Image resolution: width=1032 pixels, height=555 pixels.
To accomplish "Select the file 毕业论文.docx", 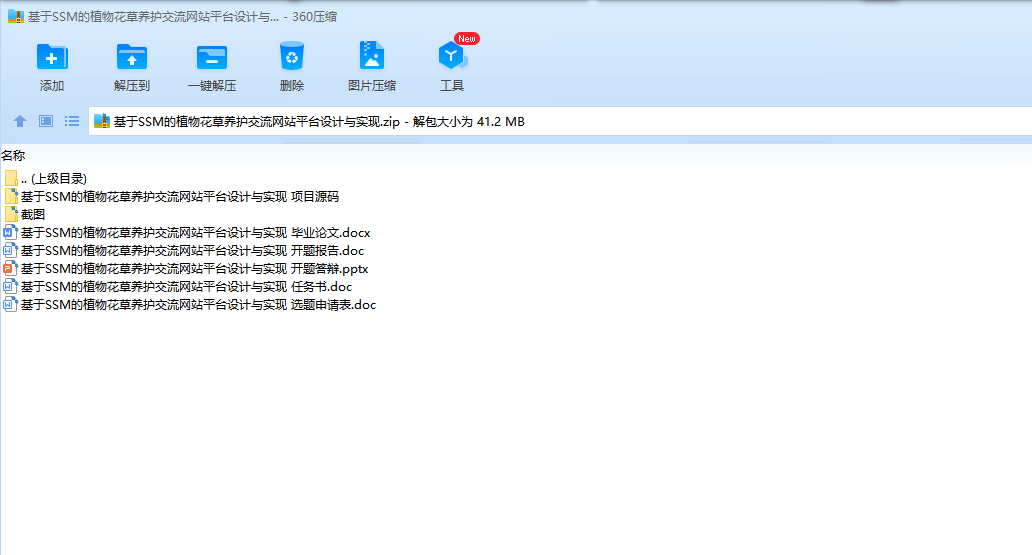I will (x=195, y=232).
